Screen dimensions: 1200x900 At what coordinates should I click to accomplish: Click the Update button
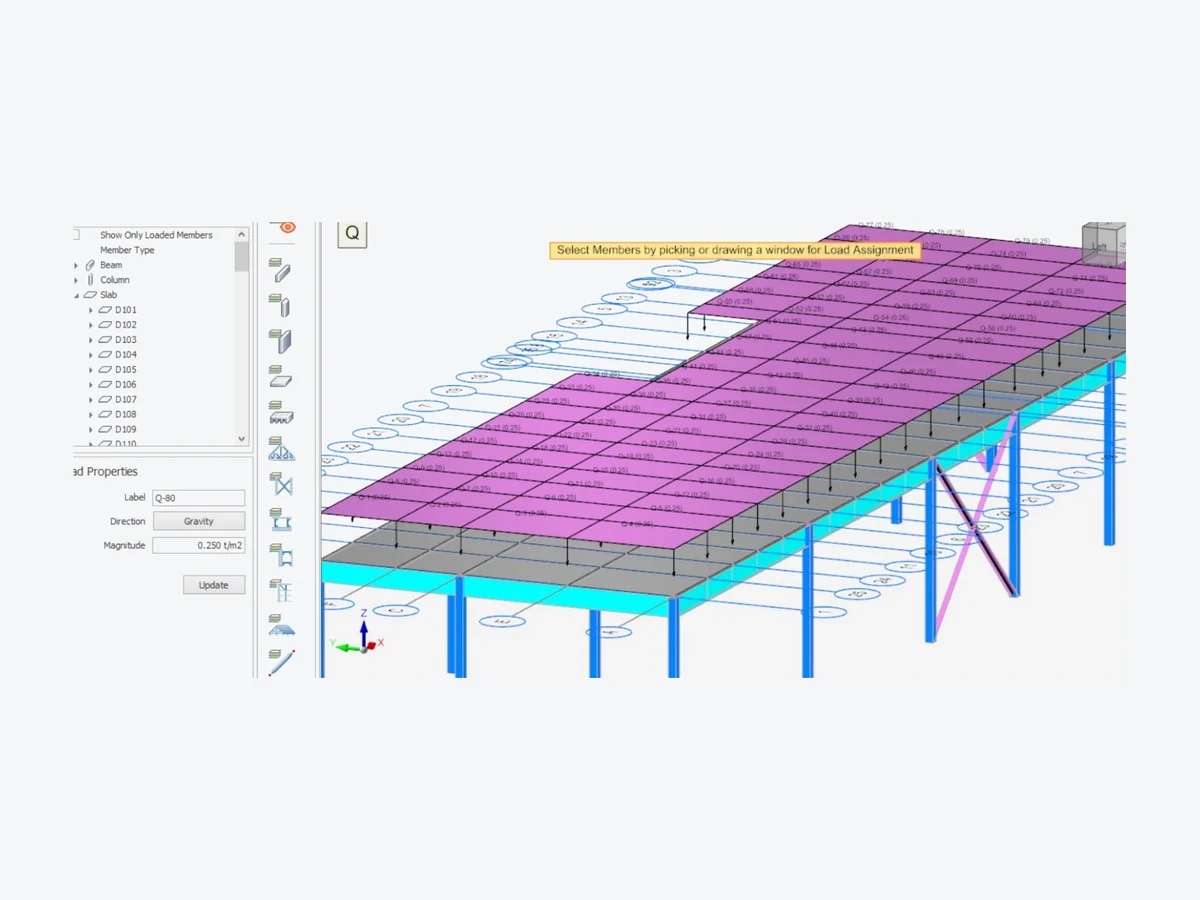click(x=214, y=585)
